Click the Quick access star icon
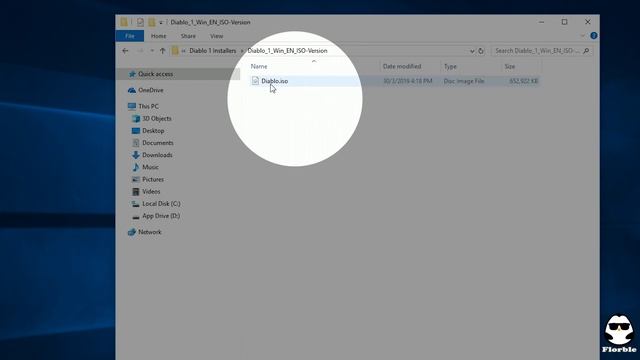This screenshot has height=360, width=640. point(132,74)
